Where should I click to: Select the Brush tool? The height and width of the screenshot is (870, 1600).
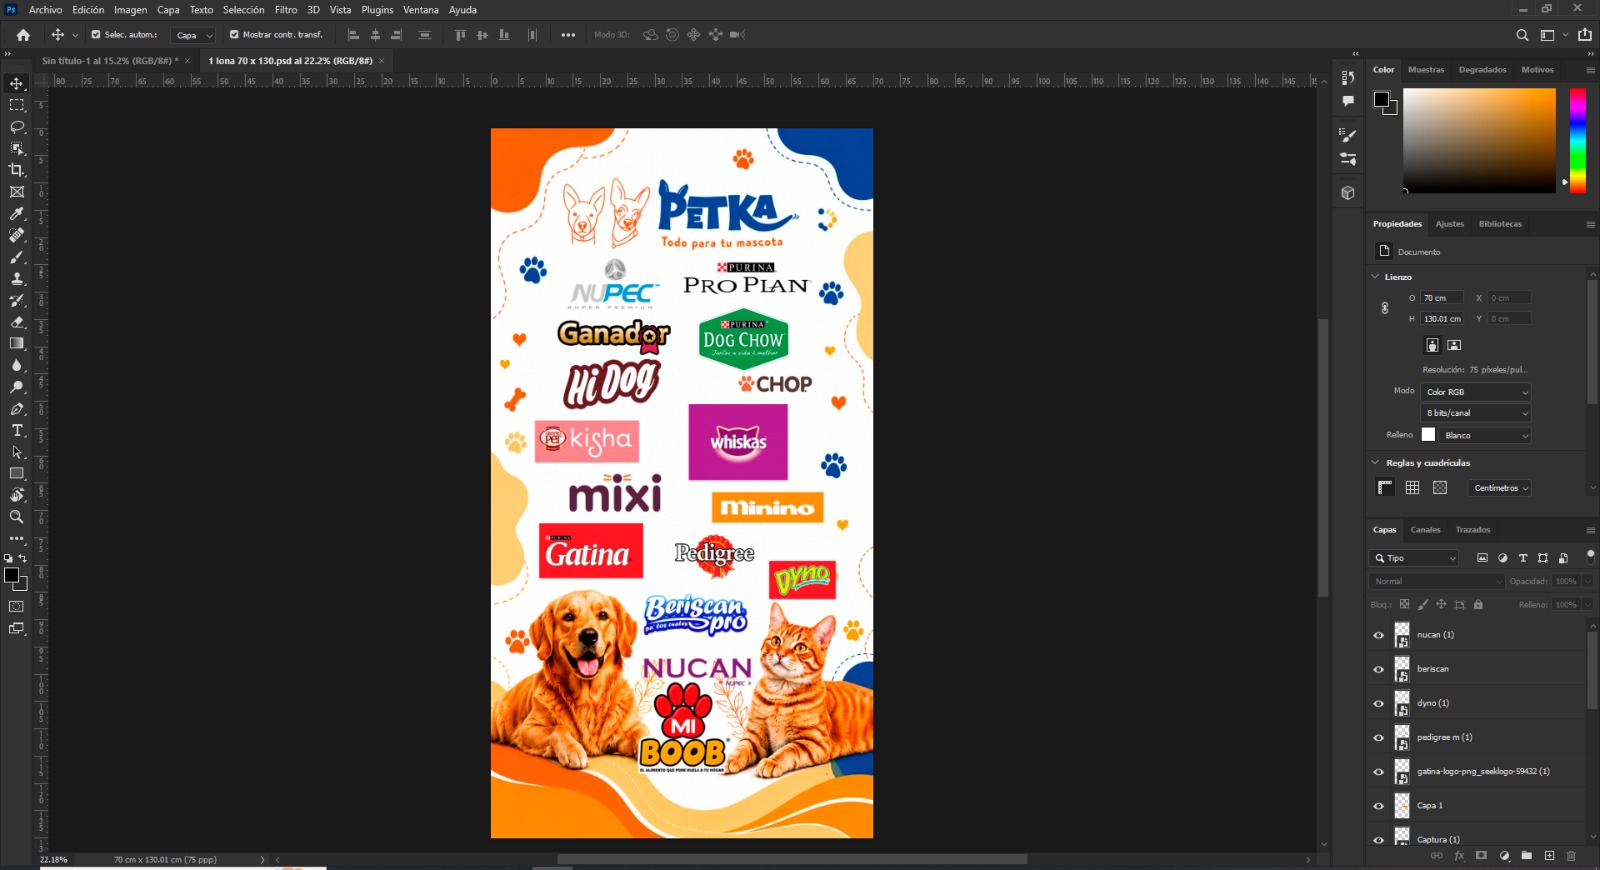point(17,257)
